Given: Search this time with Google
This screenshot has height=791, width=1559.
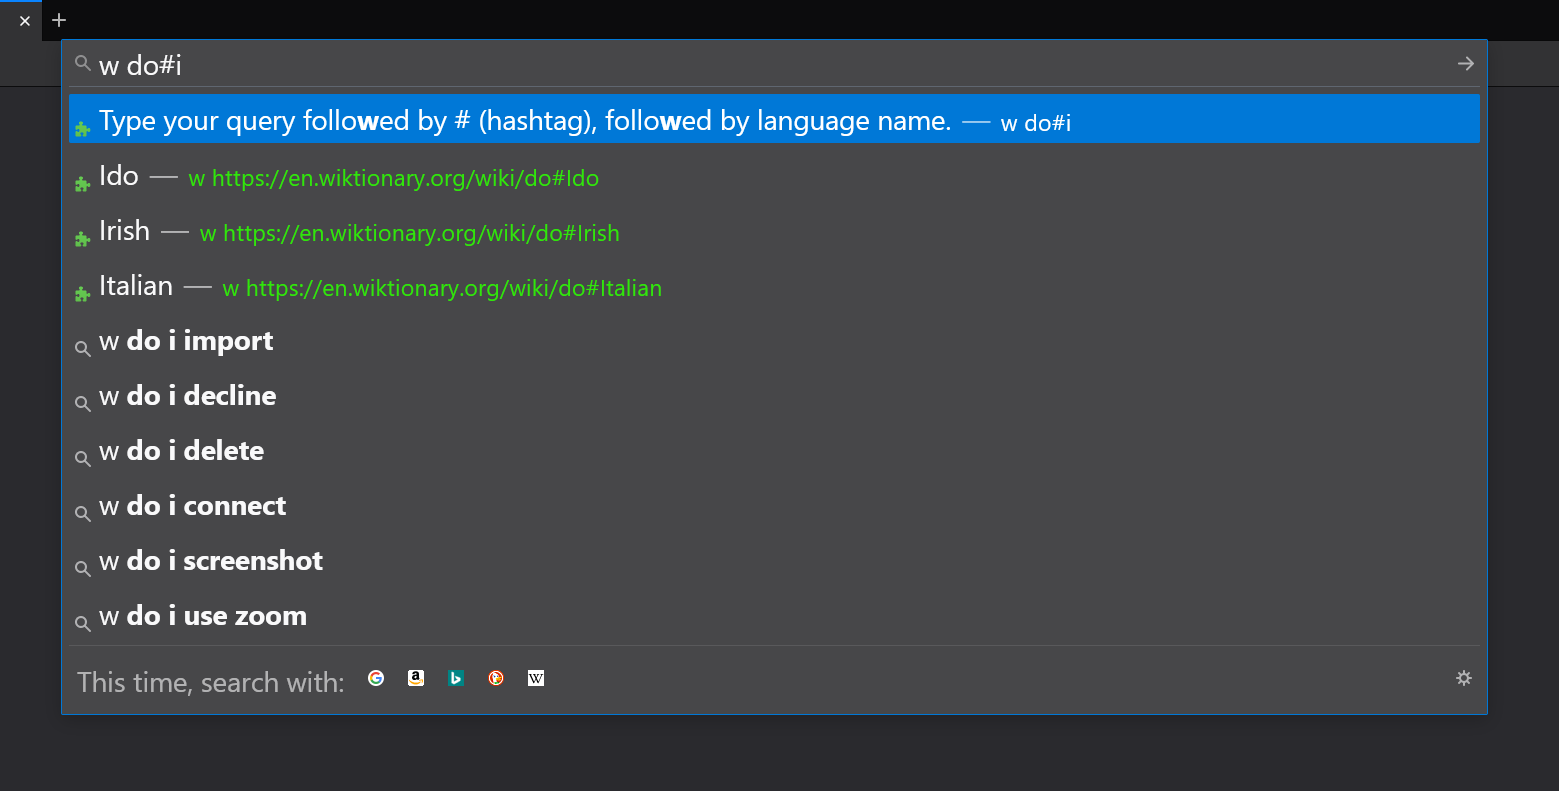Looking at the screenshot, I should pos(376,678).
